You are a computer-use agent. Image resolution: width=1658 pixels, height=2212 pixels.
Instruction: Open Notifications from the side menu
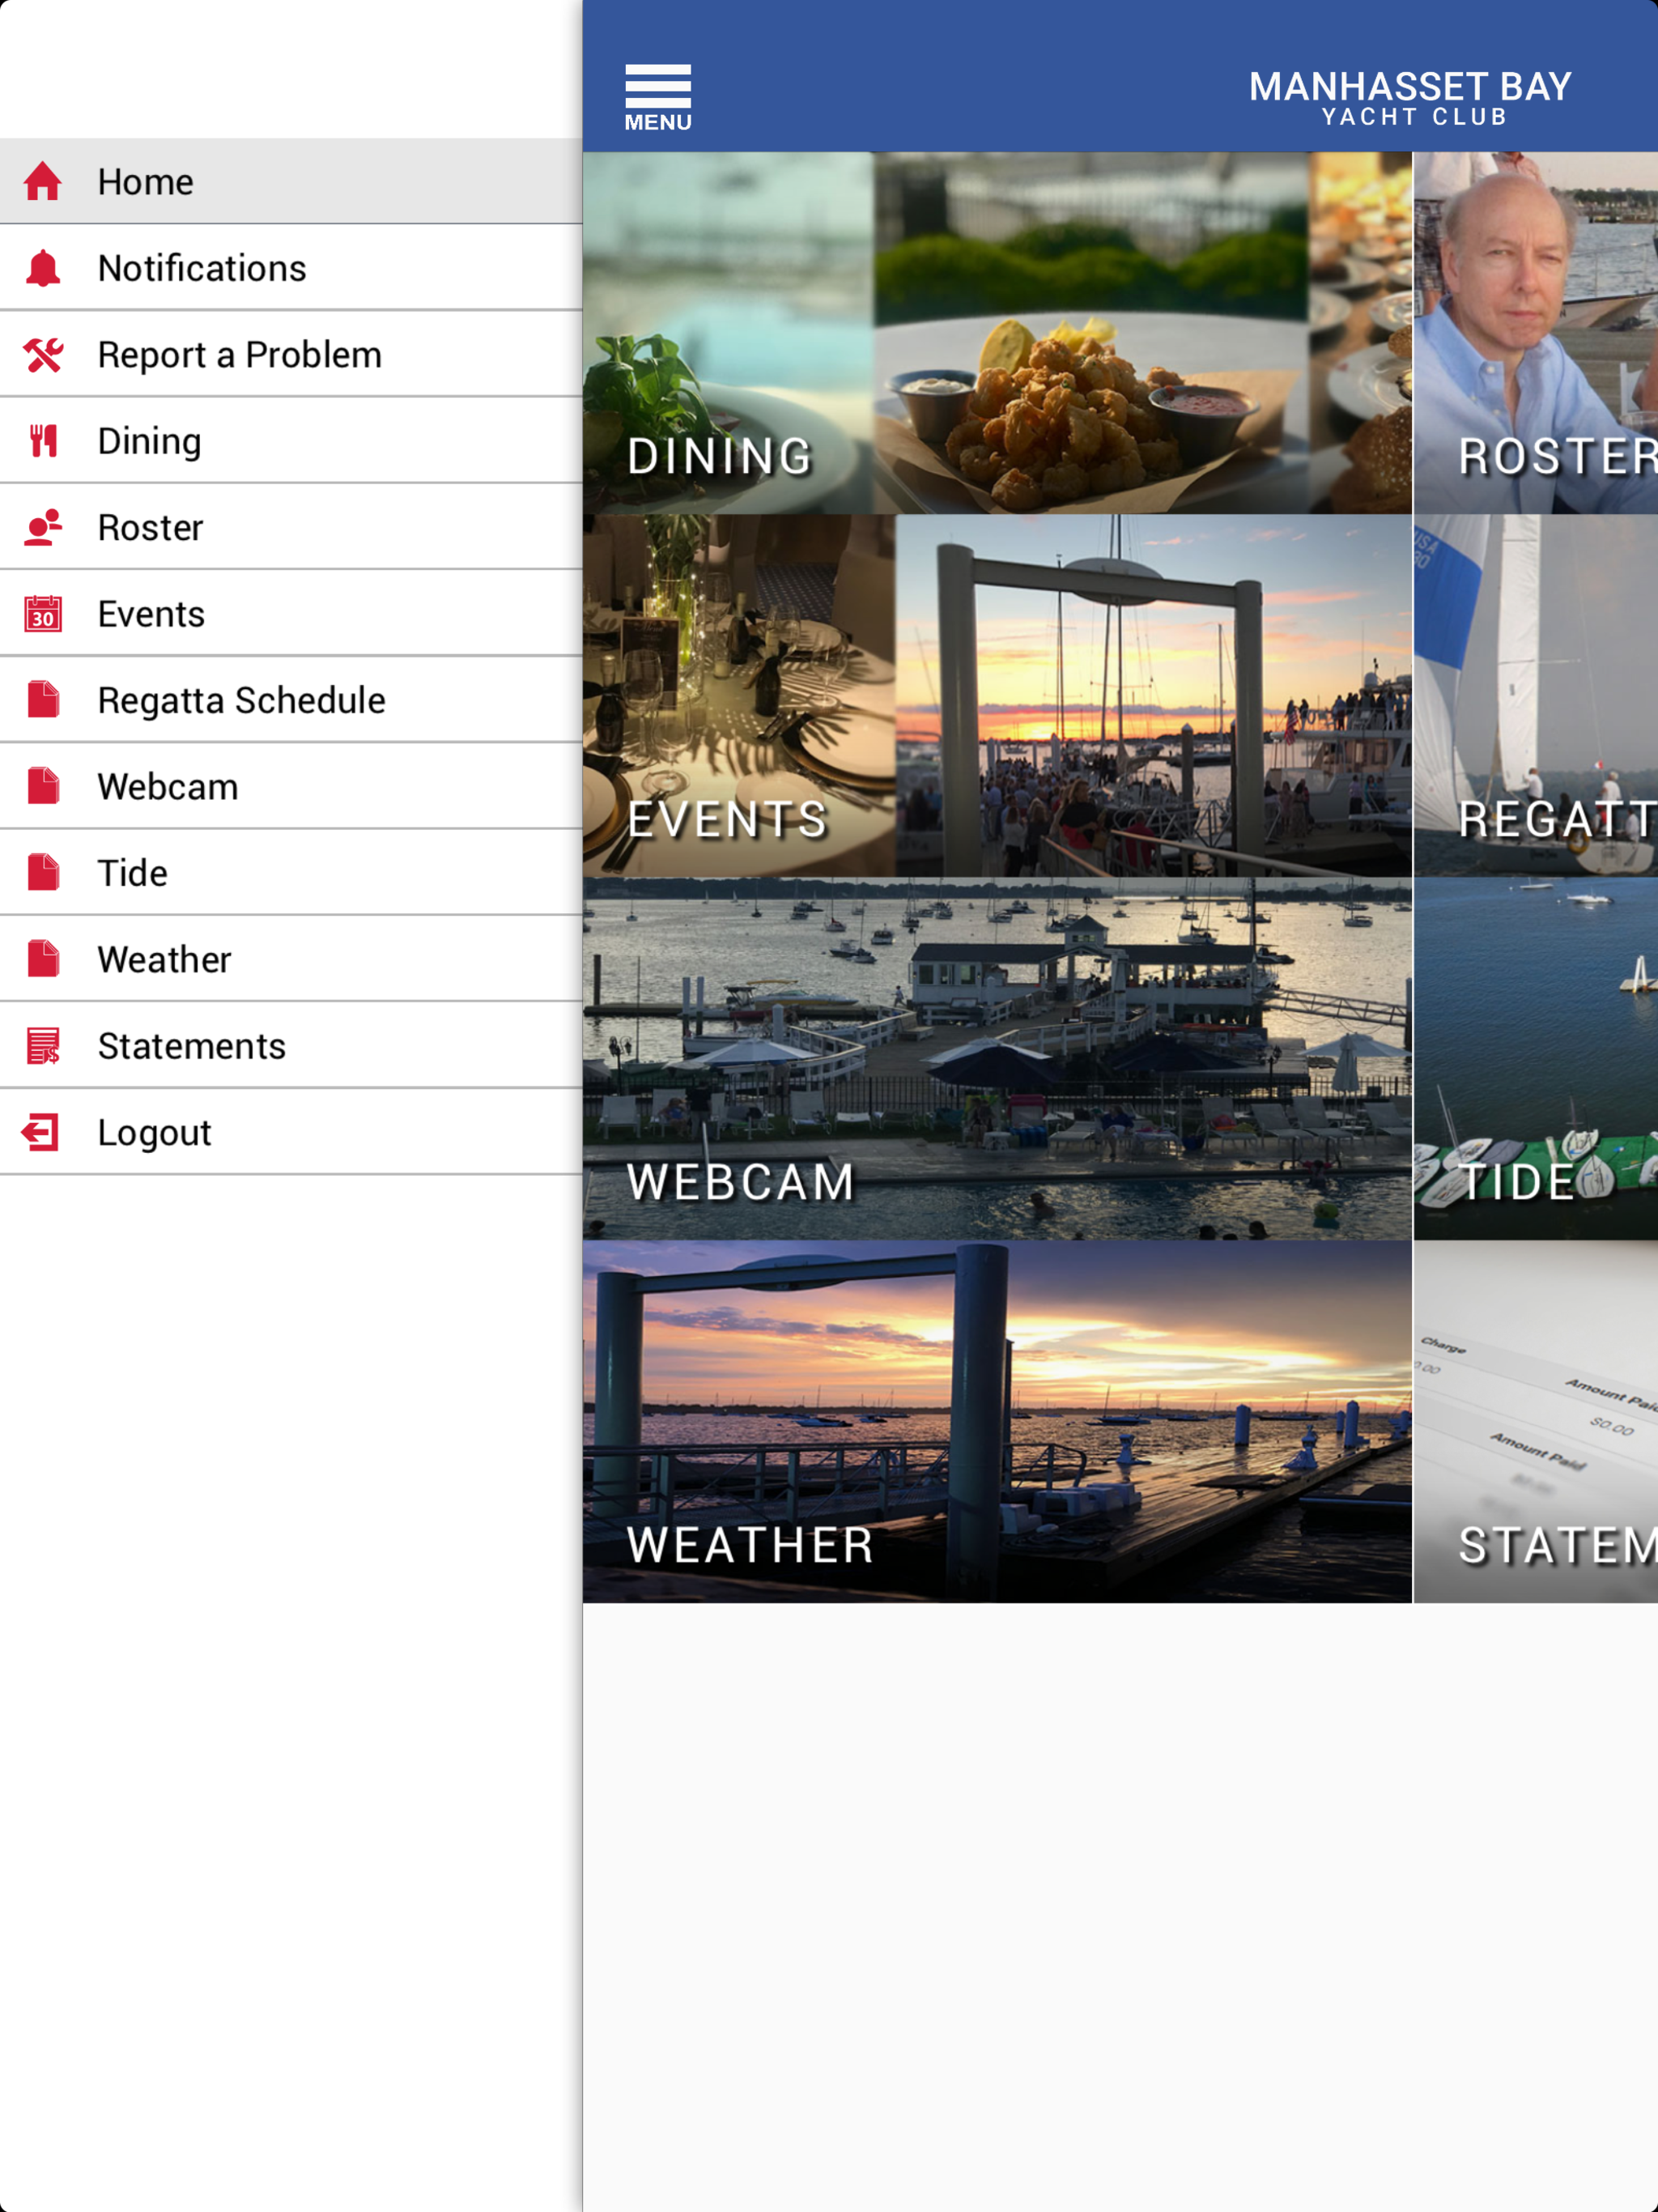(x=291, y=268)
